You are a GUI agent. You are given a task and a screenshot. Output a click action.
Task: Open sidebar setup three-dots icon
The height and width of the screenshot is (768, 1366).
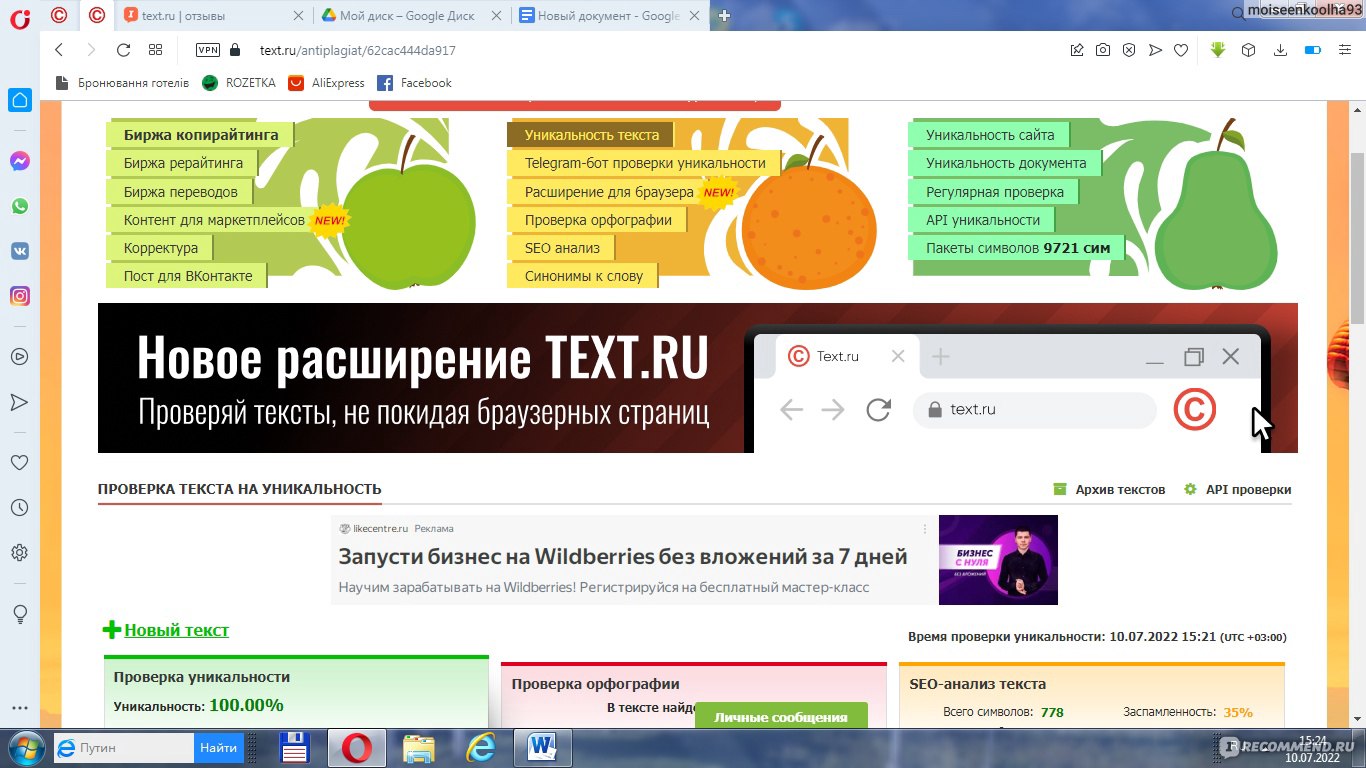[x=19, y=710]
